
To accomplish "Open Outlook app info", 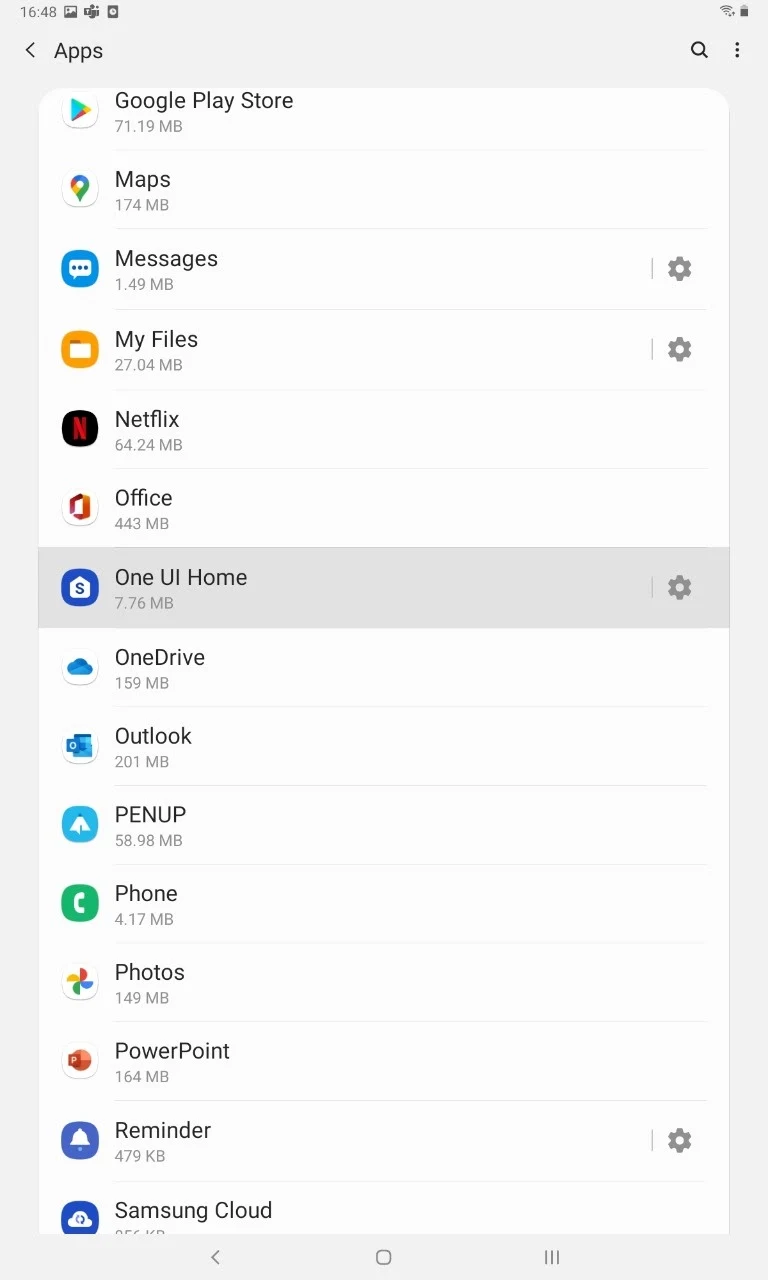I will tap(384, 746).
